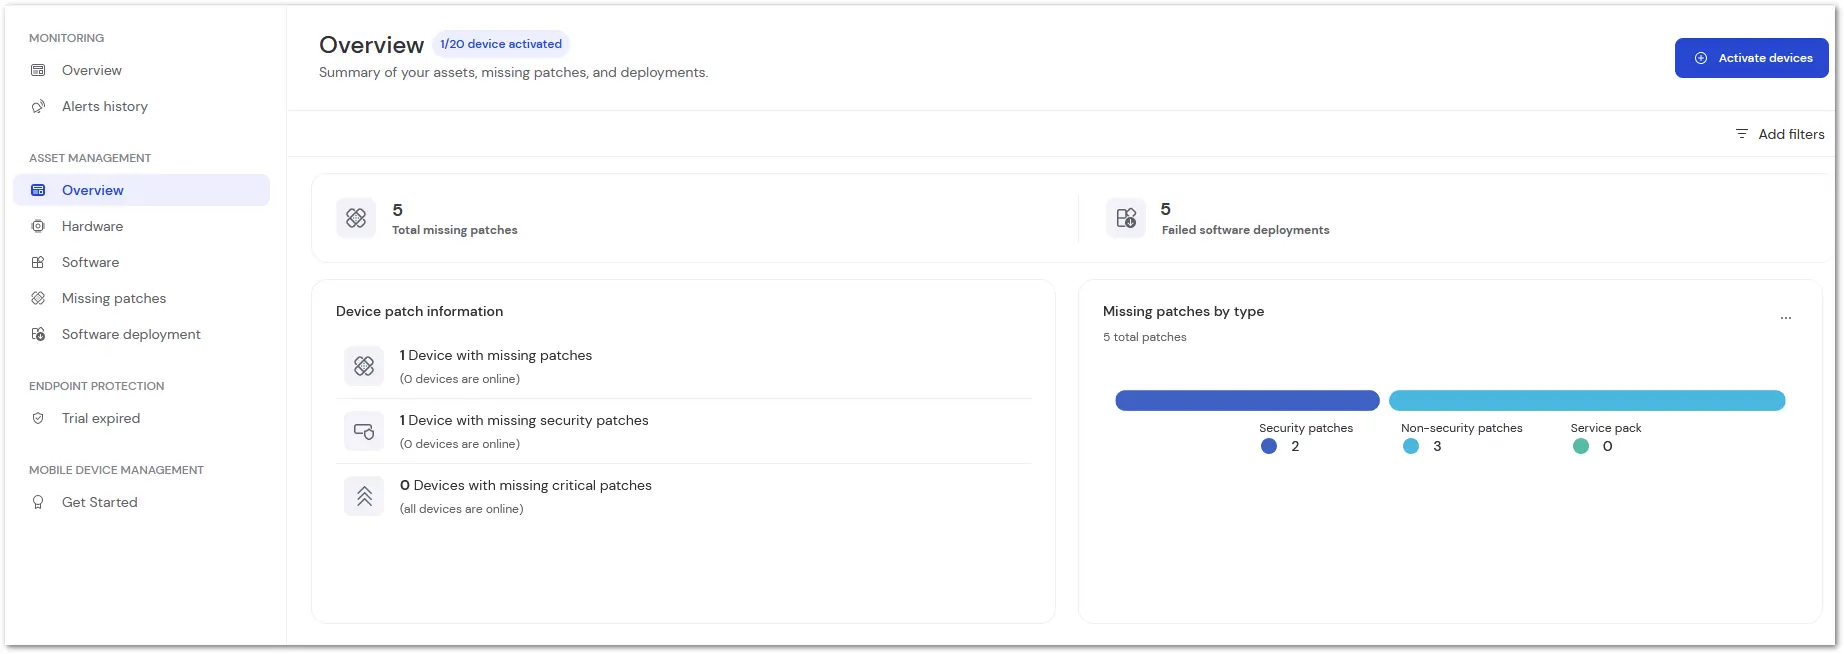Screen dimensions: 1844x654
Task: Click the Software deployment sidebar icon
Action: 38,334
